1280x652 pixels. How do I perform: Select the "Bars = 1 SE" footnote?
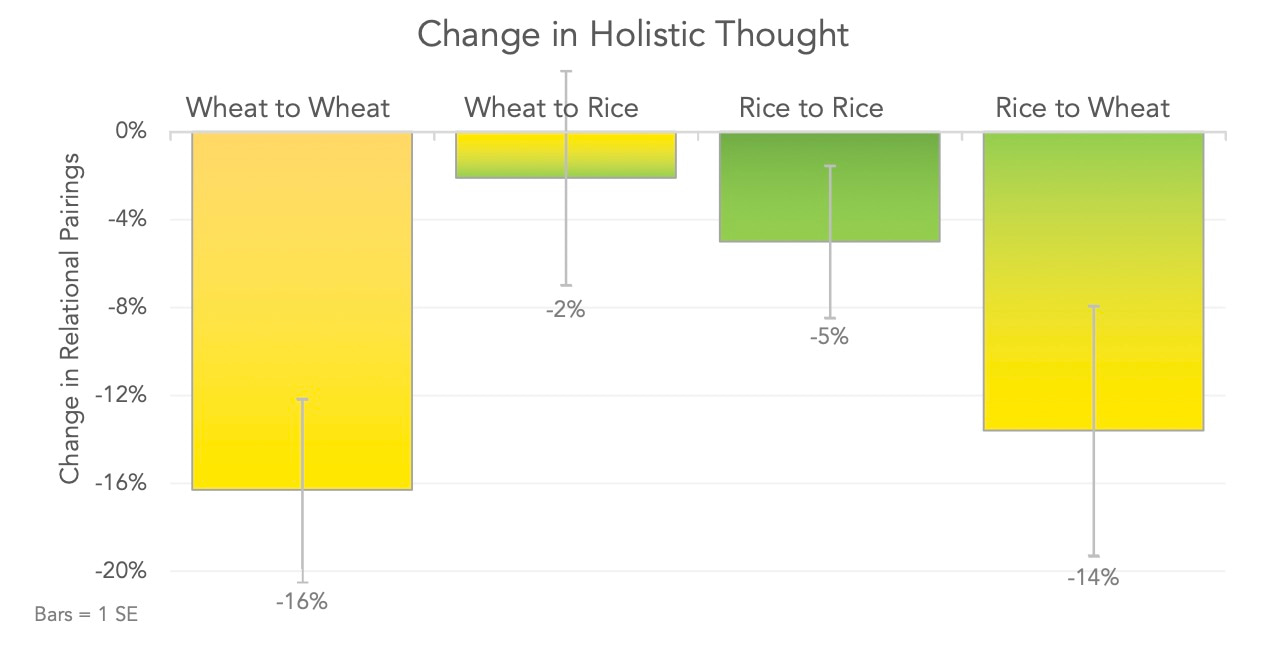(x=86, y=615)
